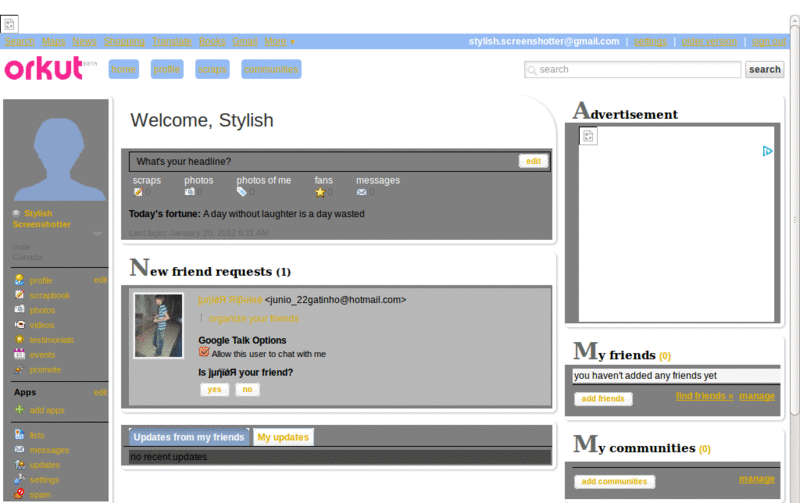Click the add friends button
Image resolution: width=800 pixels, height=503 pixels.
(x=603, y=398)
